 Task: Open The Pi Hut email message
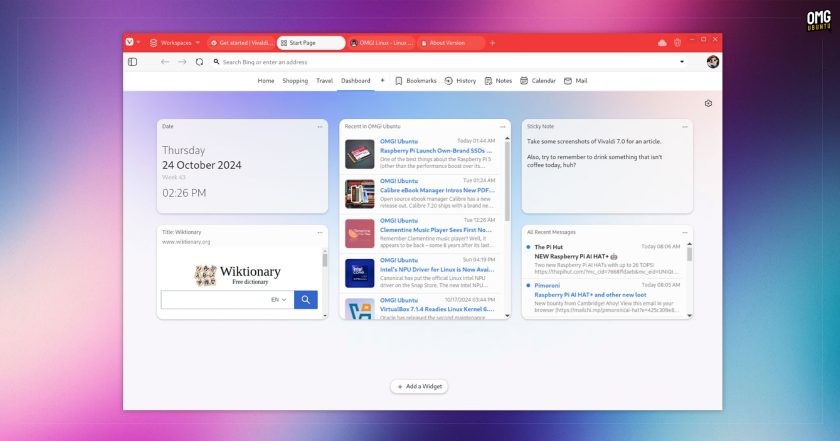[x=603, y=260]
